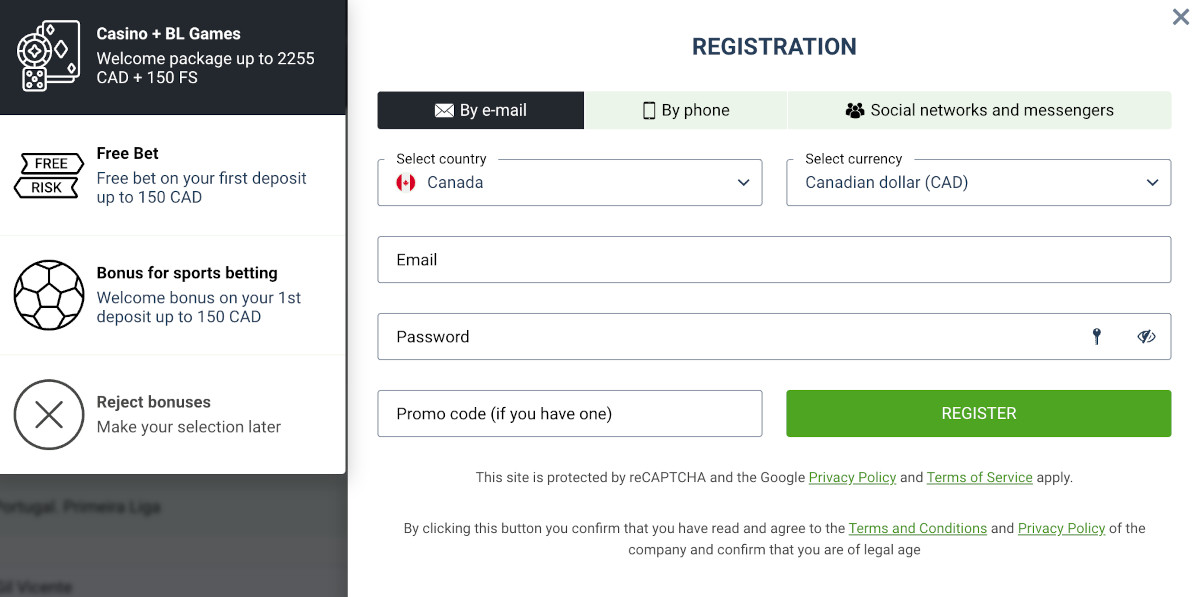Click the soccer ball sports bonus icon

49,295
